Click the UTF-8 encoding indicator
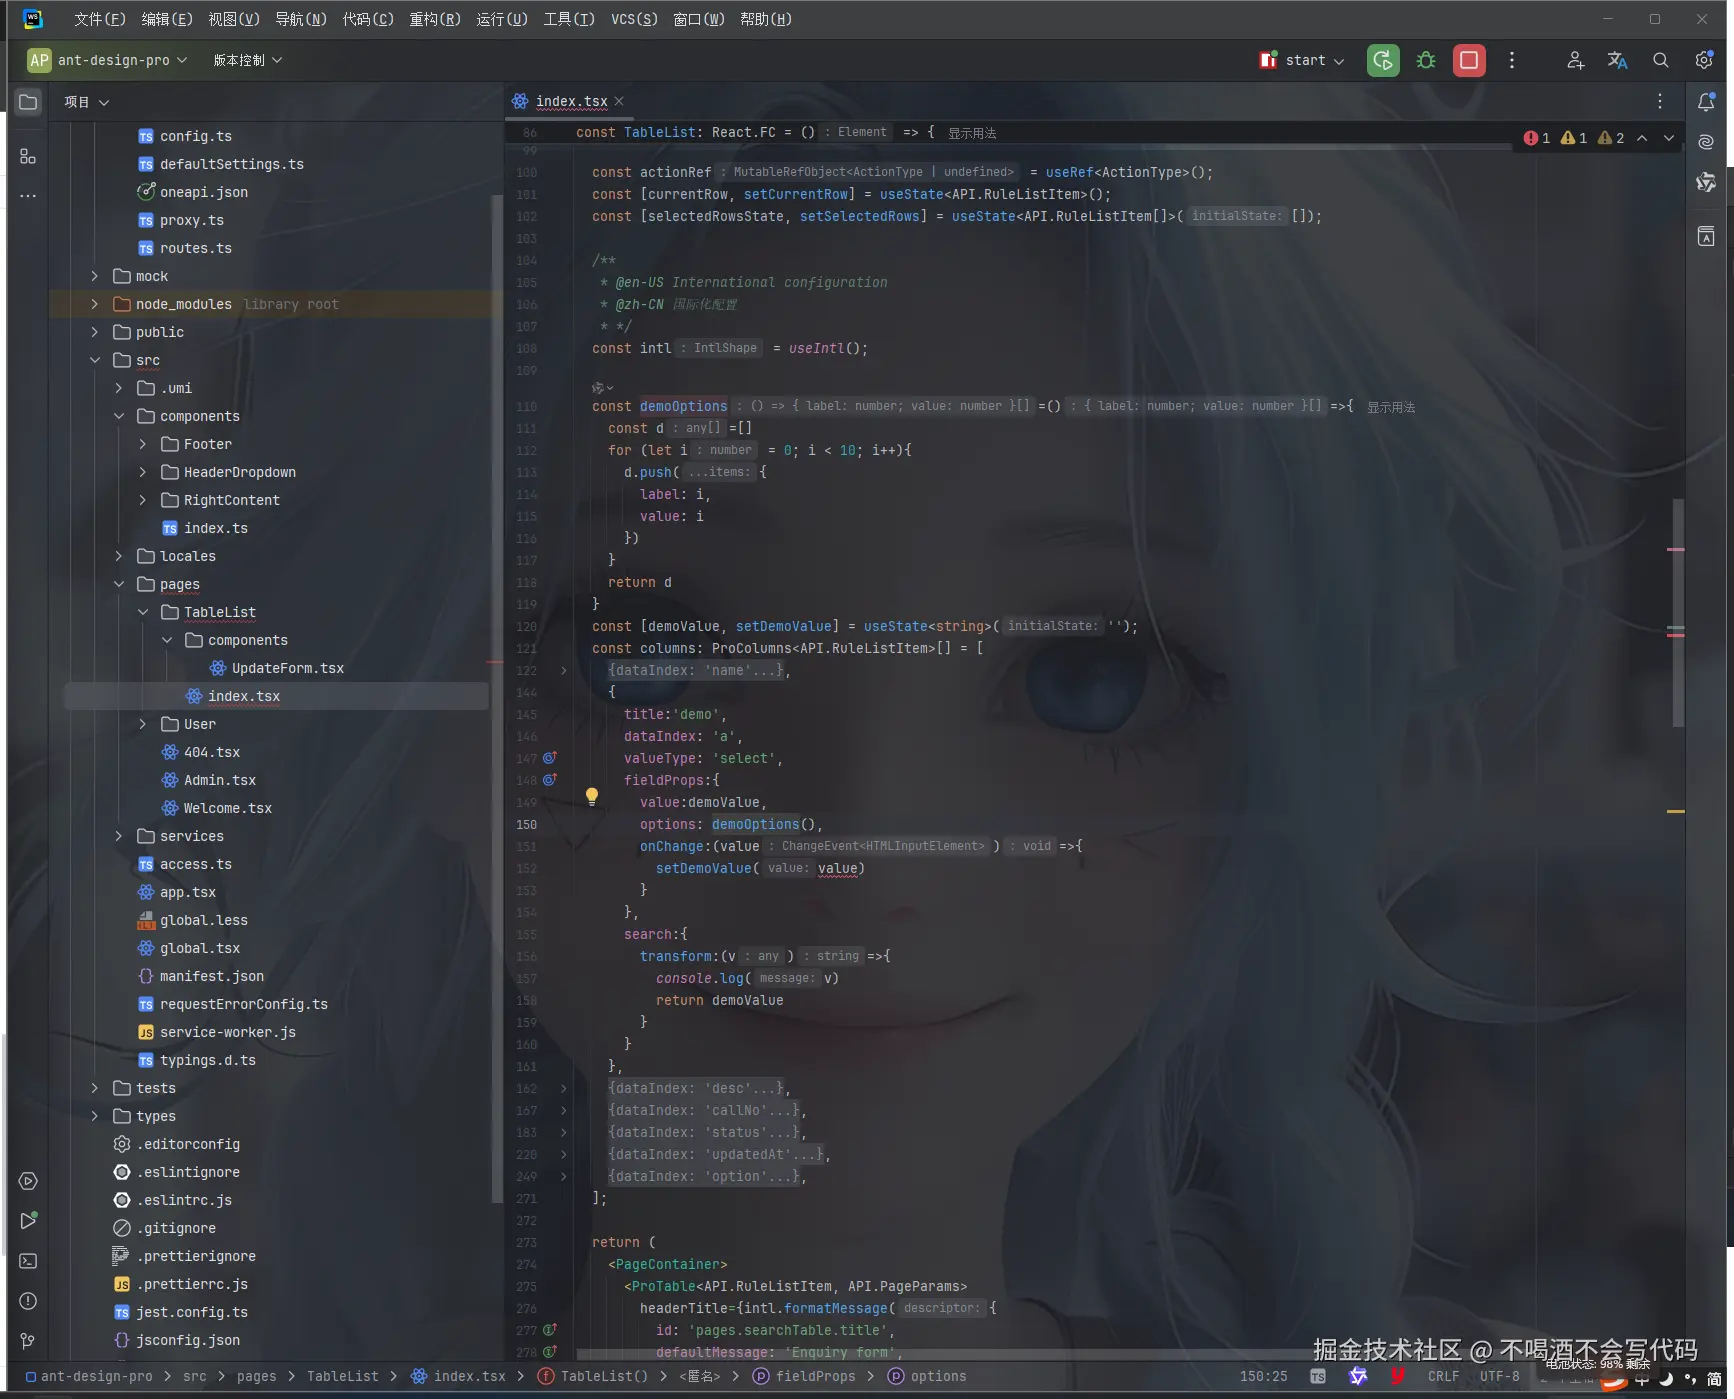This screenshot has height=1399, width=1734. [1499, 1376]
